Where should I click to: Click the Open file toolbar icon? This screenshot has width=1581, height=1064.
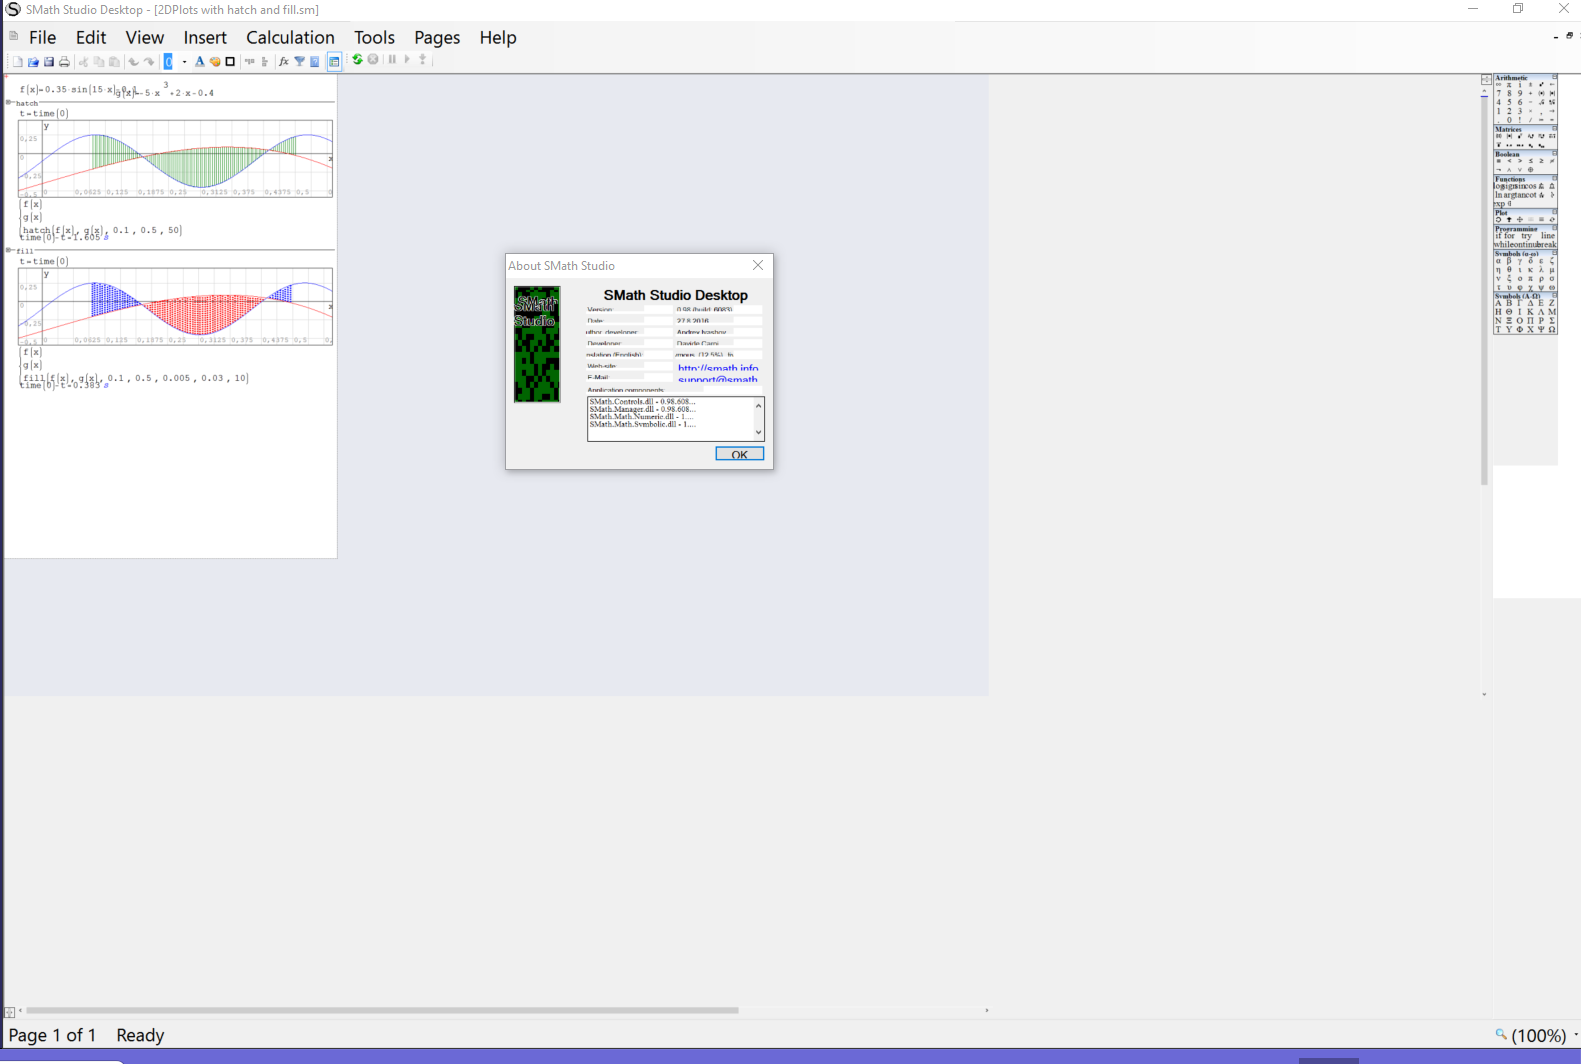pos(33,62)
